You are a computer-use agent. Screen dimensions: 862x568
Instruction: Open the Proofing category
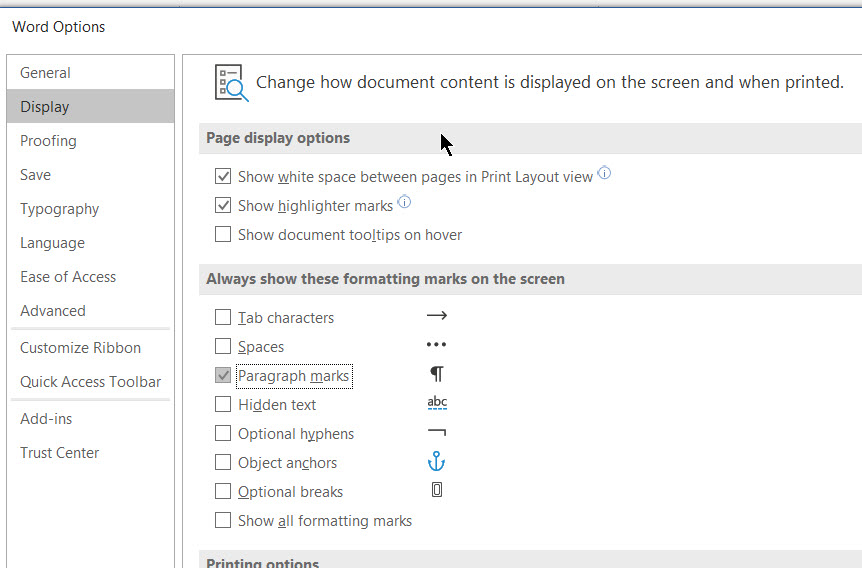91,141
